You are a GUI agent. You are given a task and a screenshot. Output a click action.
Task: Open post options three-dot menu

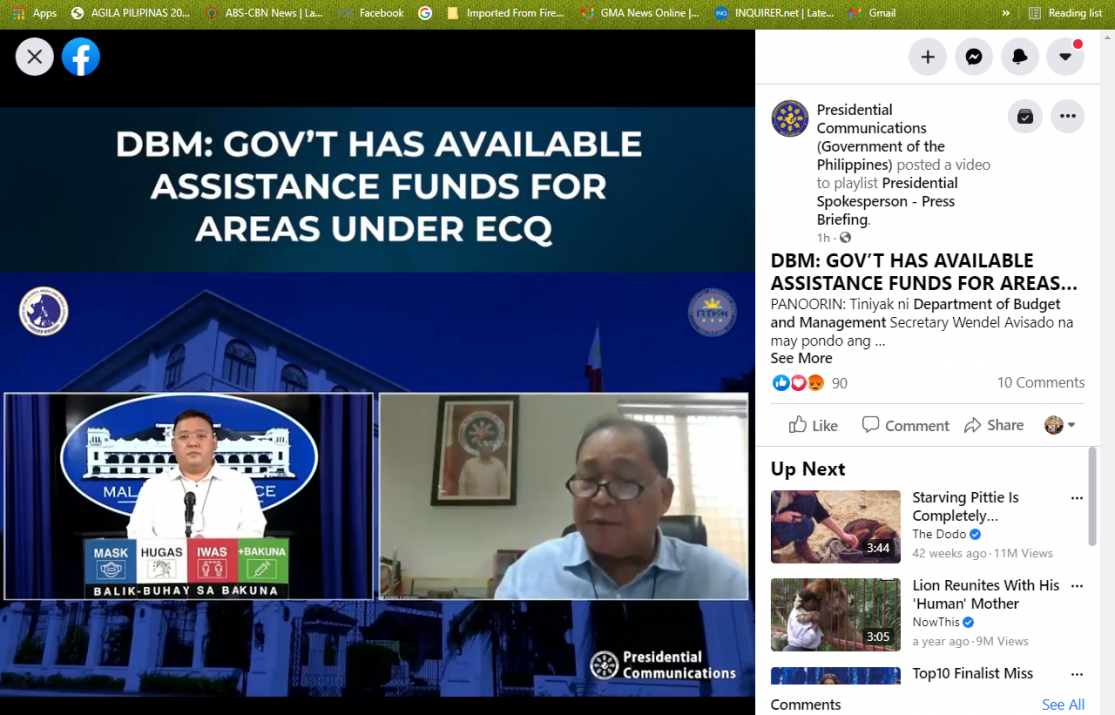coord(1067,116)
